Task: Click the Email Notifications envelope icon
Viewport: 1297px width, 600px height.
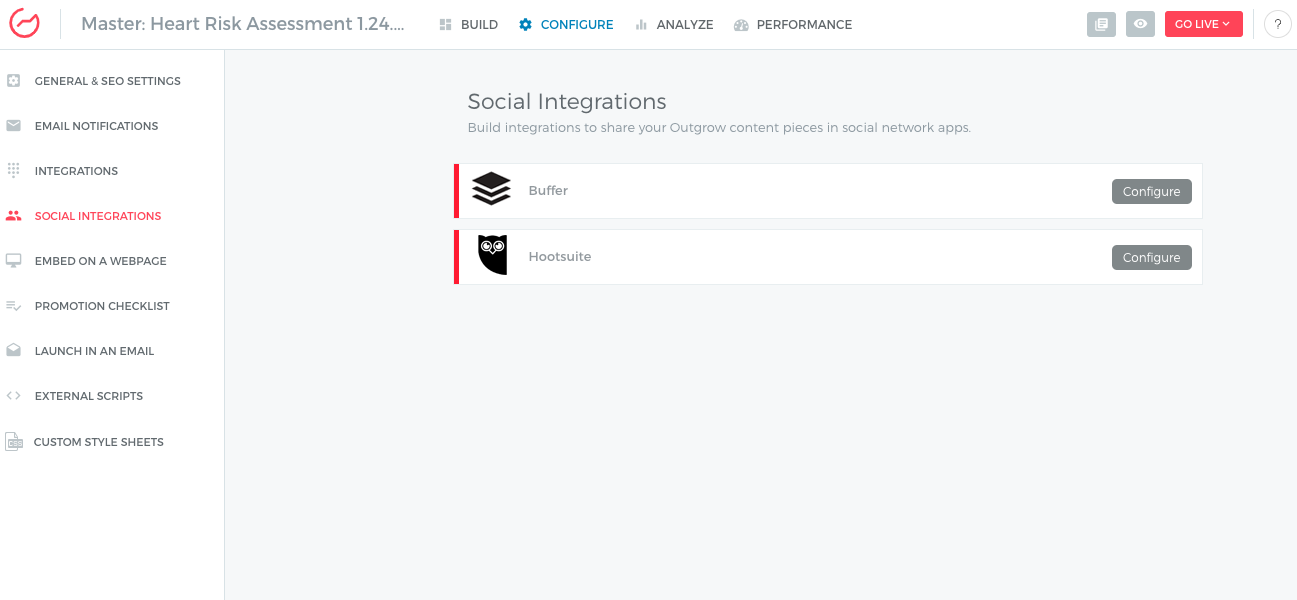Action: click(14, 126)
